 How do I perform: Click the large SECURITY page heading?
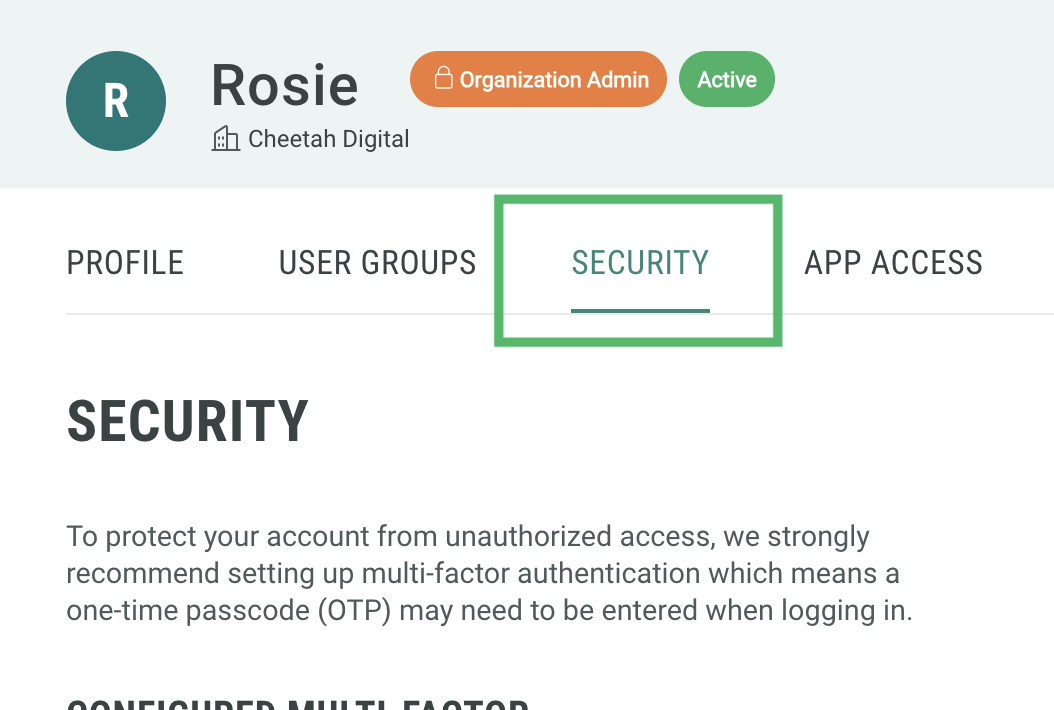(187, 421)
